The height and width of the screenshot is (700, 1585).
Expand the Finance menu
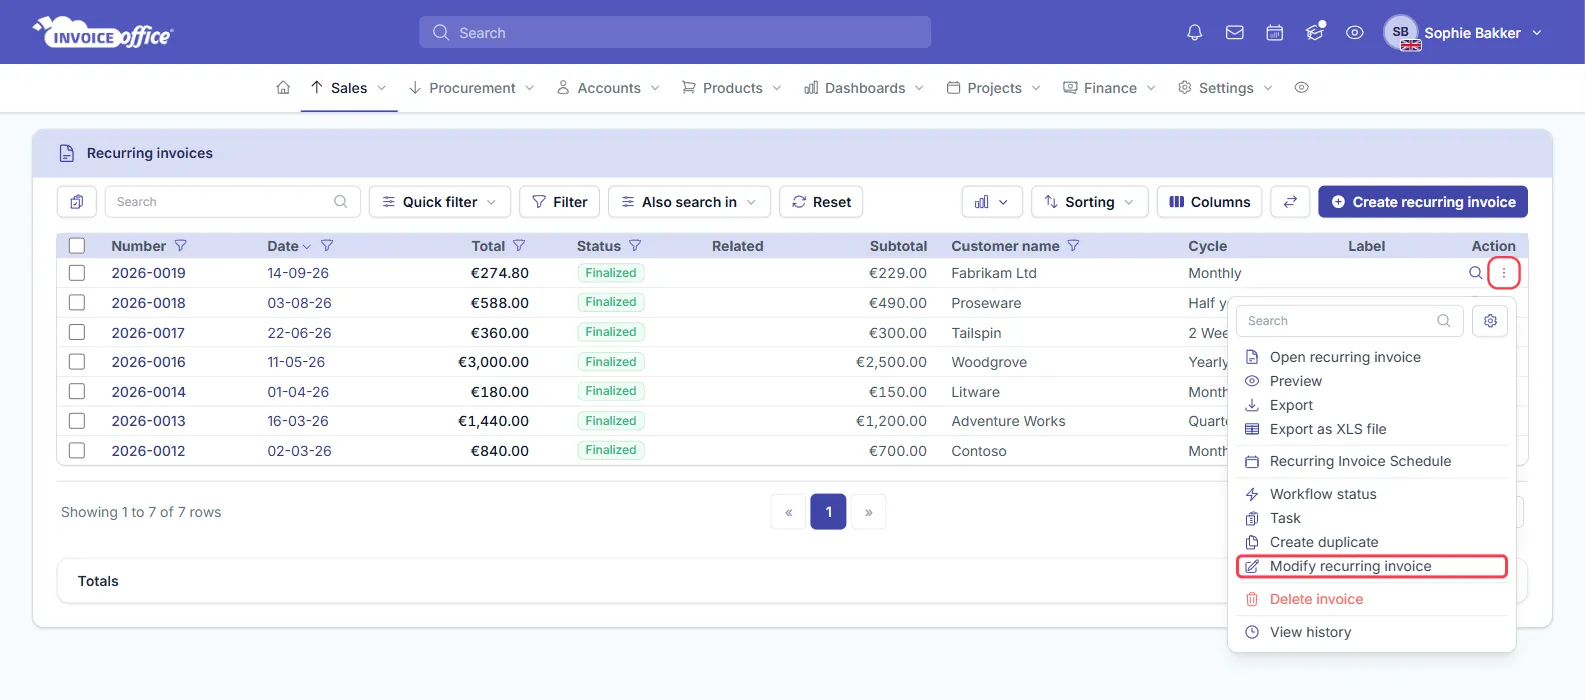[x=1110, y=88]
